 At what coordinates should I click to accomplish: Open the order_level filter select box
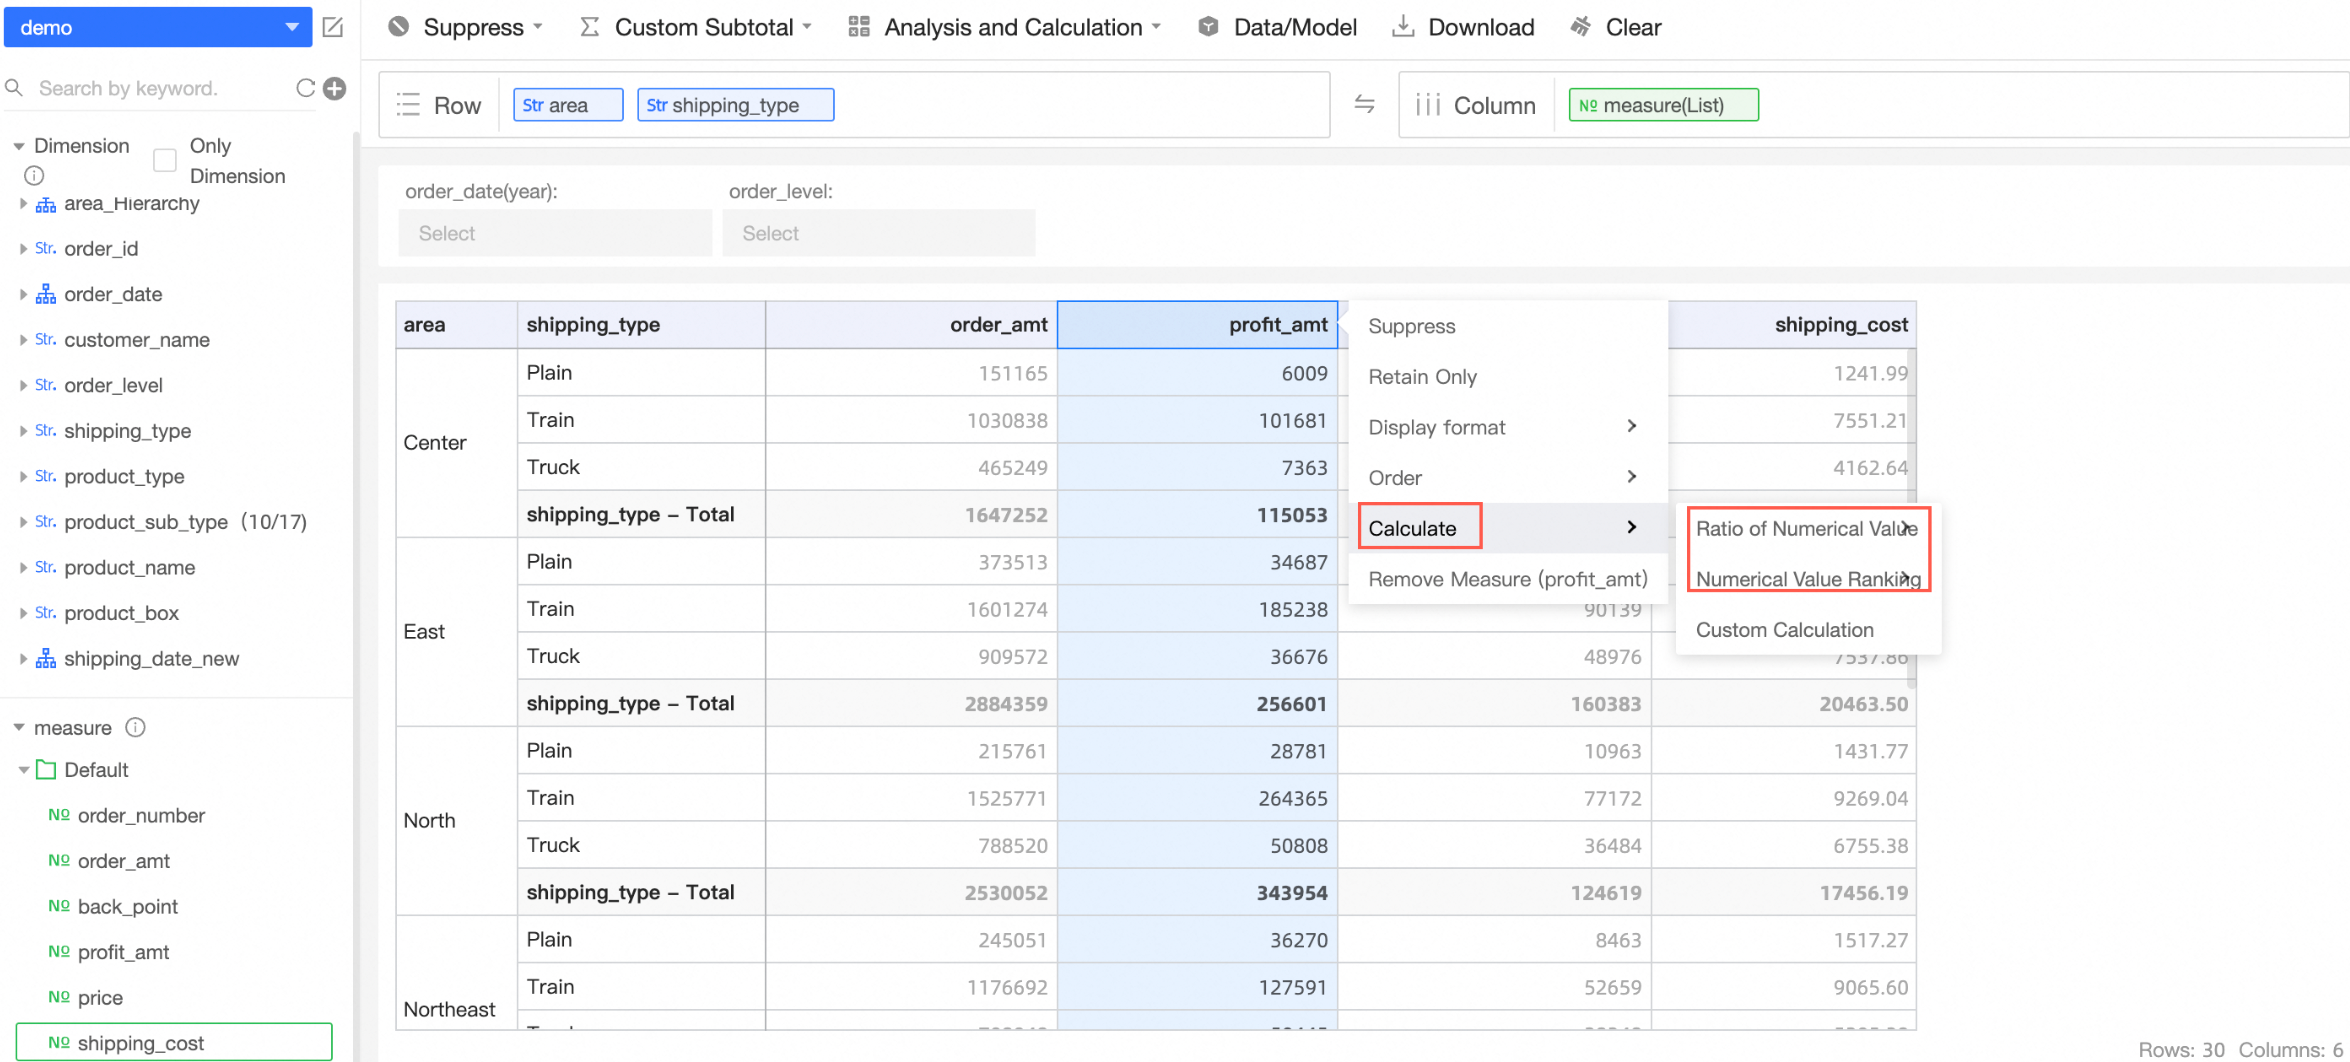tap(878, 233)
